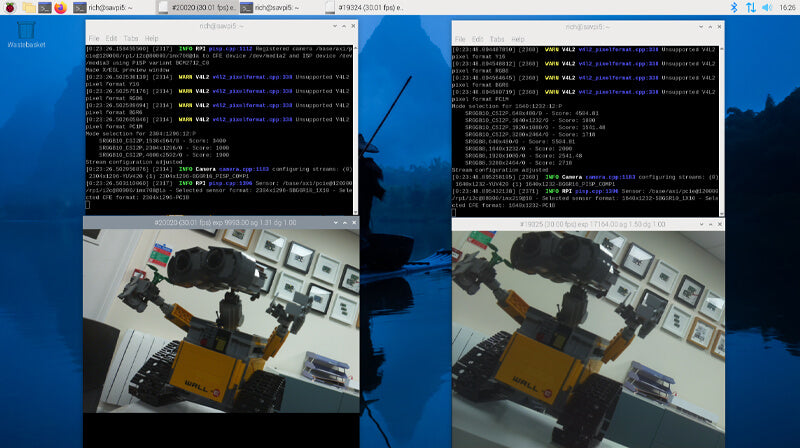The width and height of the screenshot is (800, 448).
Task: Click 'Stream configuration adjusted' in left terminal
Action: click(x=134, y=162)
